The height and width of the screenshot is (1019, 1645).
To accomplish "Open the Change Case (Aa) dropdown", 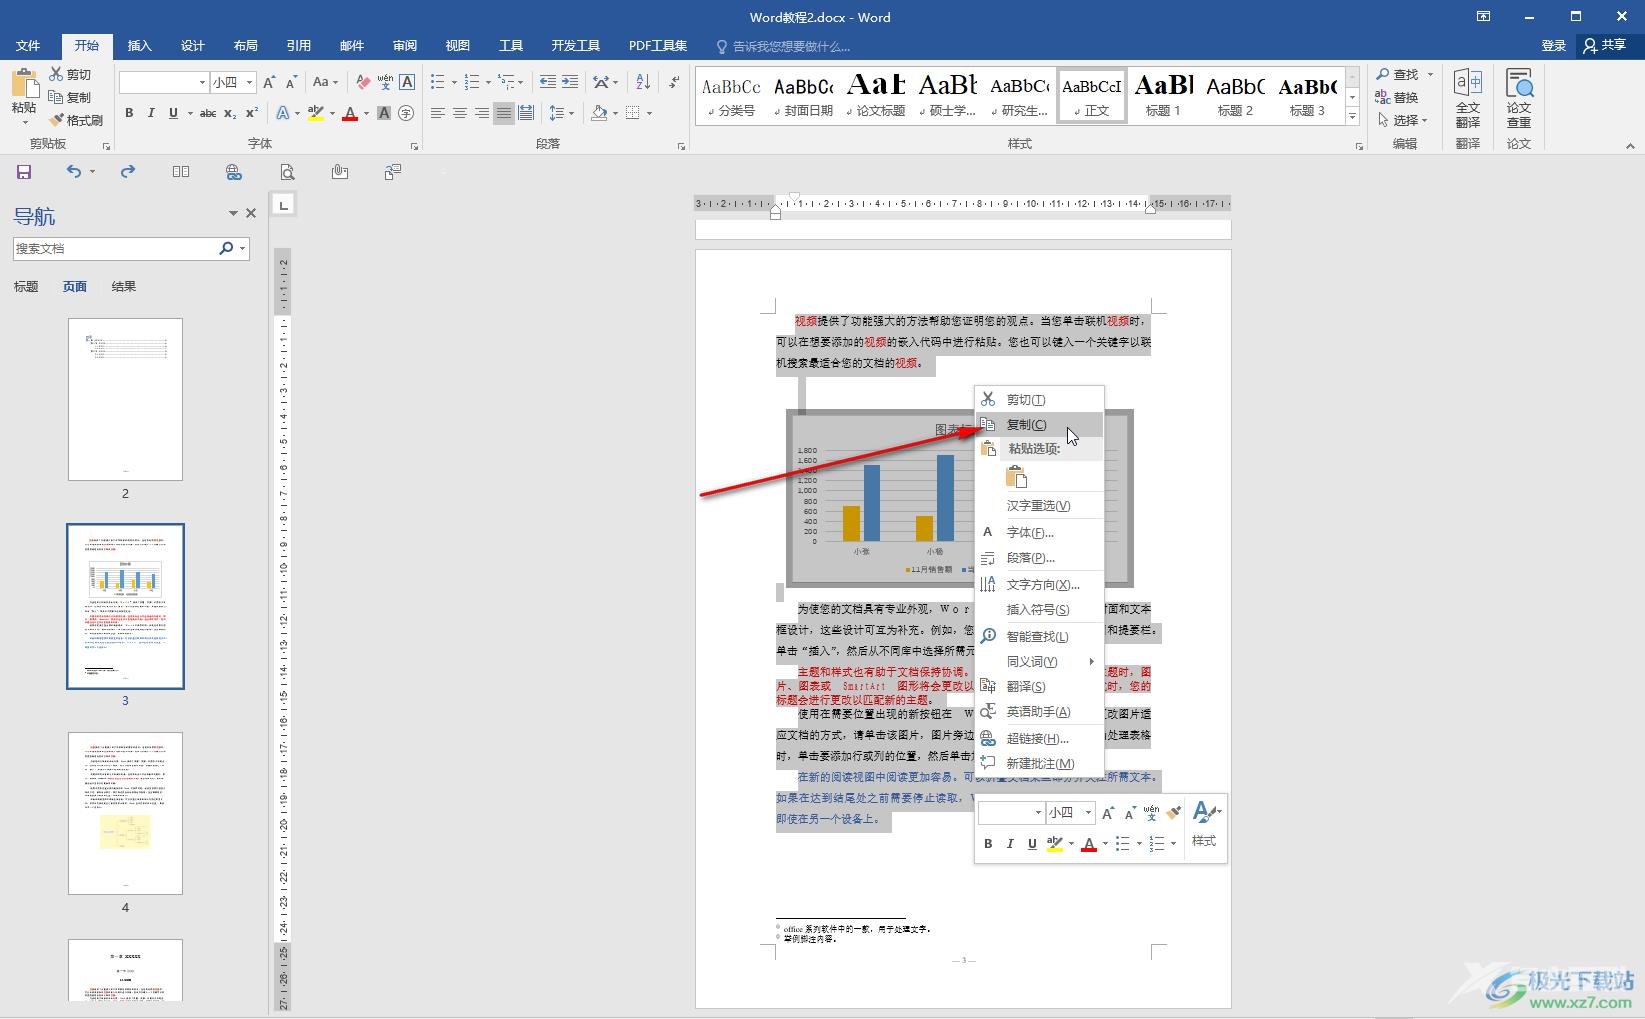I will [325, 82].
